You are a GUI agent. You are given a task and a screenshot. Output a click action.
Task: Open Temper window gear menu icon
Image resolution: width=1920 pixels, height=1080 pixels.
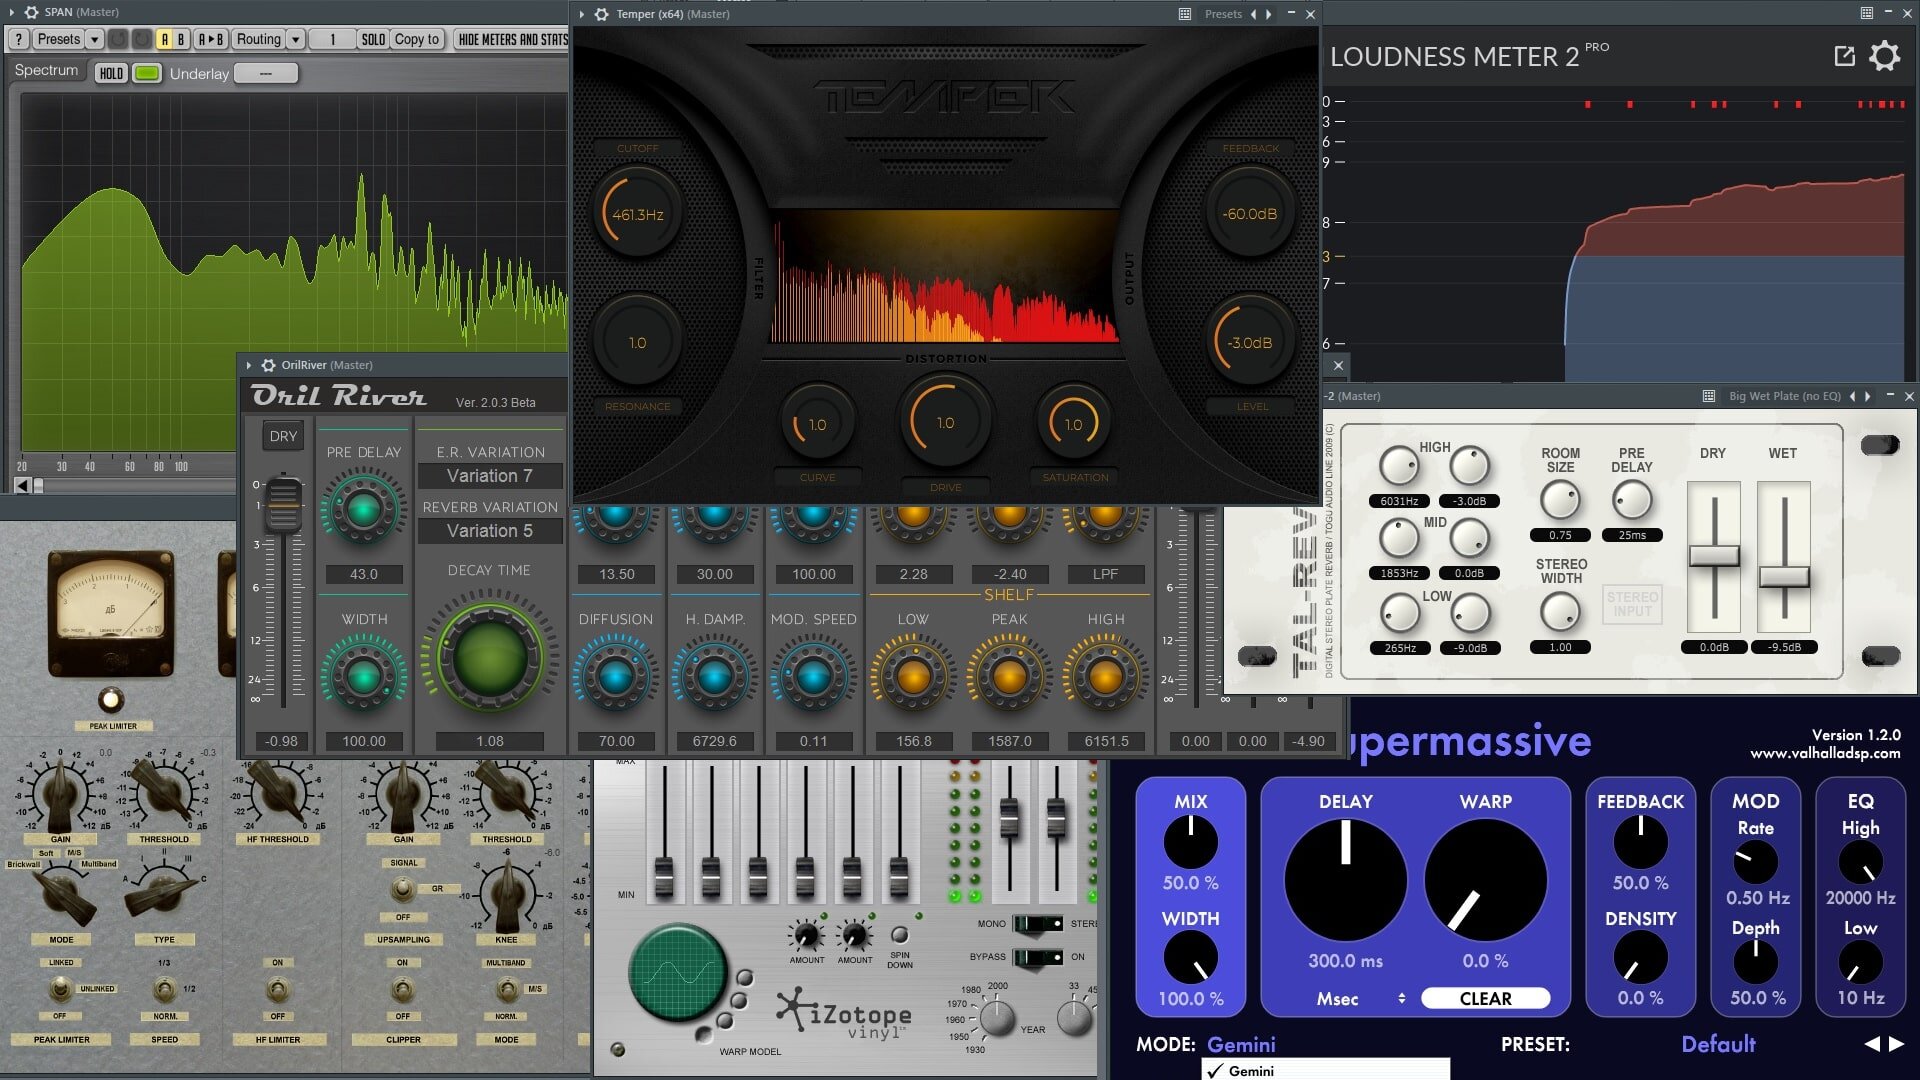coord(601,14)
